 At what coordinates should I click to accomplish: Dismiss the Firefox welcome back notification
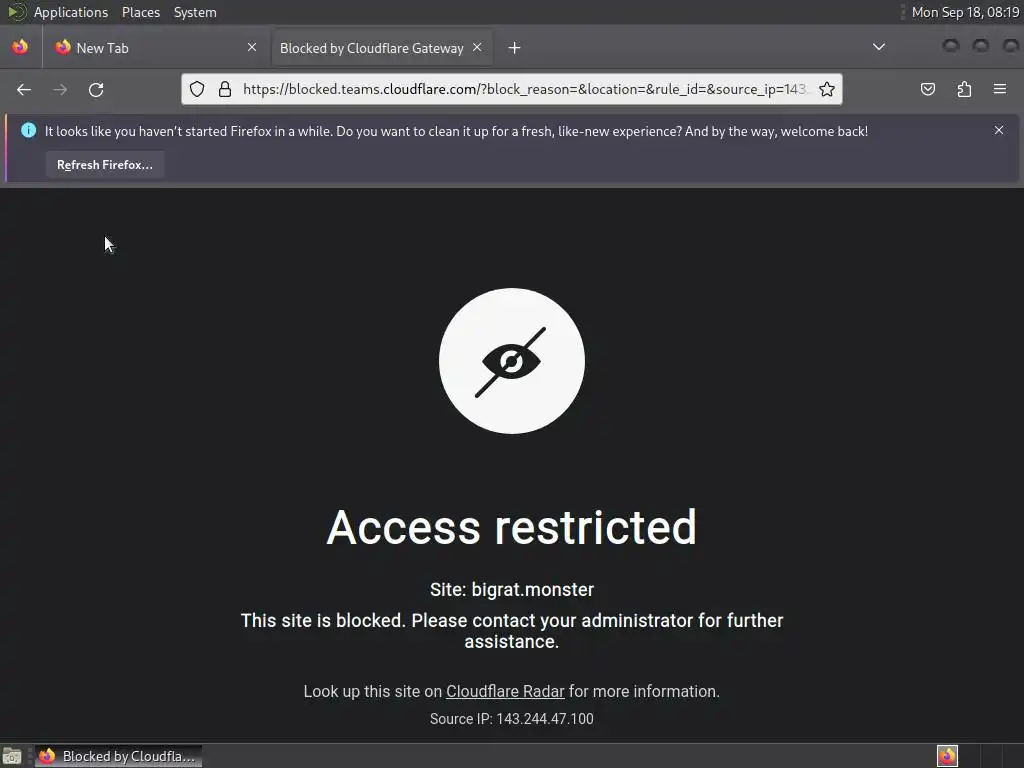coord(999,131)
